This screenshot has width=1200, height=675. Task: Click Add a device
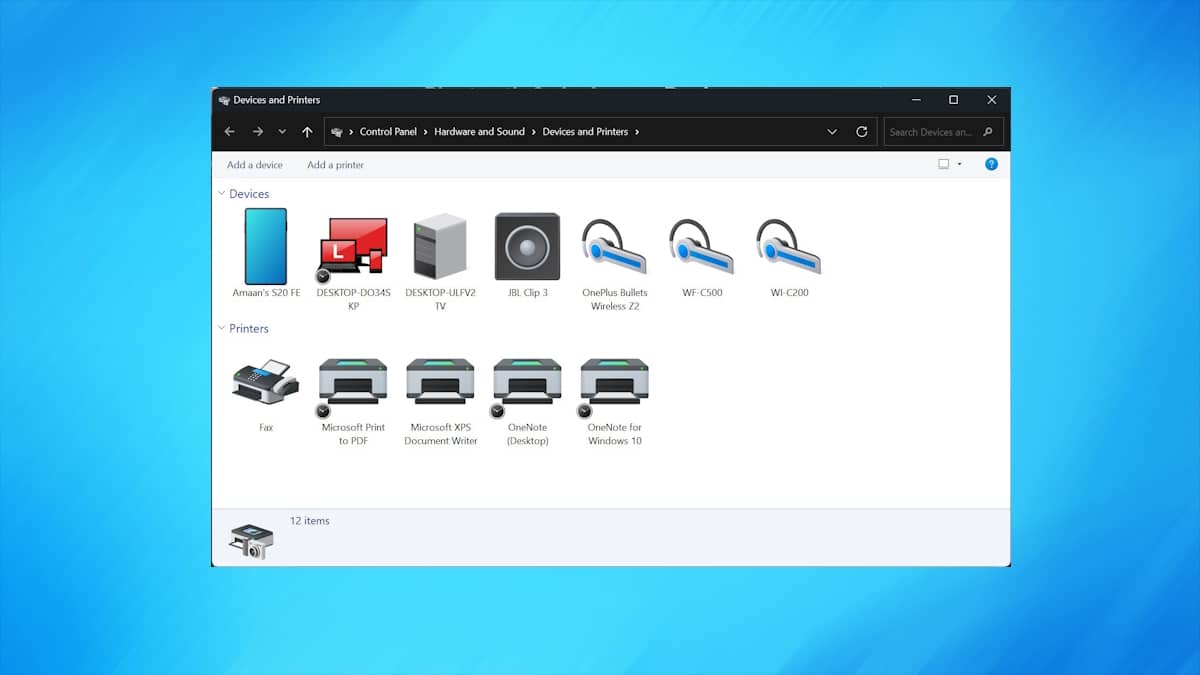(x=255, y=165)
